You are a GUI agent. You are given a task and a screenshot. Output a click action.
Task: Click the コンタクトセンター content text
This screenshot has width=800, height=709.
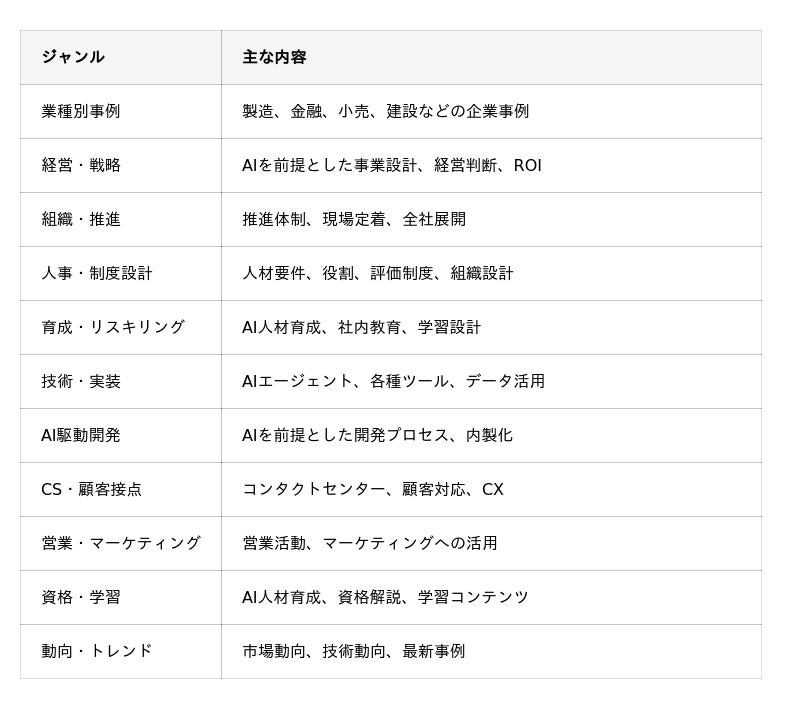pyautogui.click(x=314, y=490)
